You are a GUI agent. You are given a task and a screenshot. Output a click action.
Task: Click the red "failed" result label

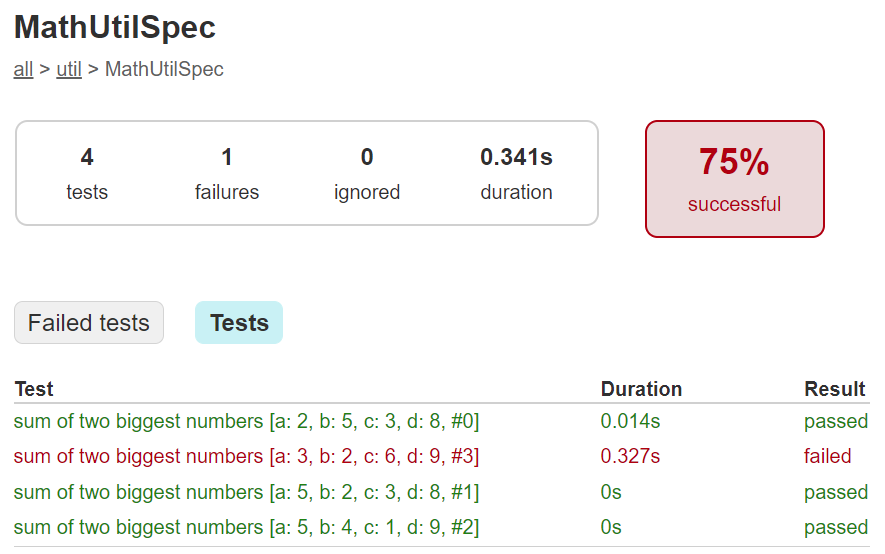point(827,456)
